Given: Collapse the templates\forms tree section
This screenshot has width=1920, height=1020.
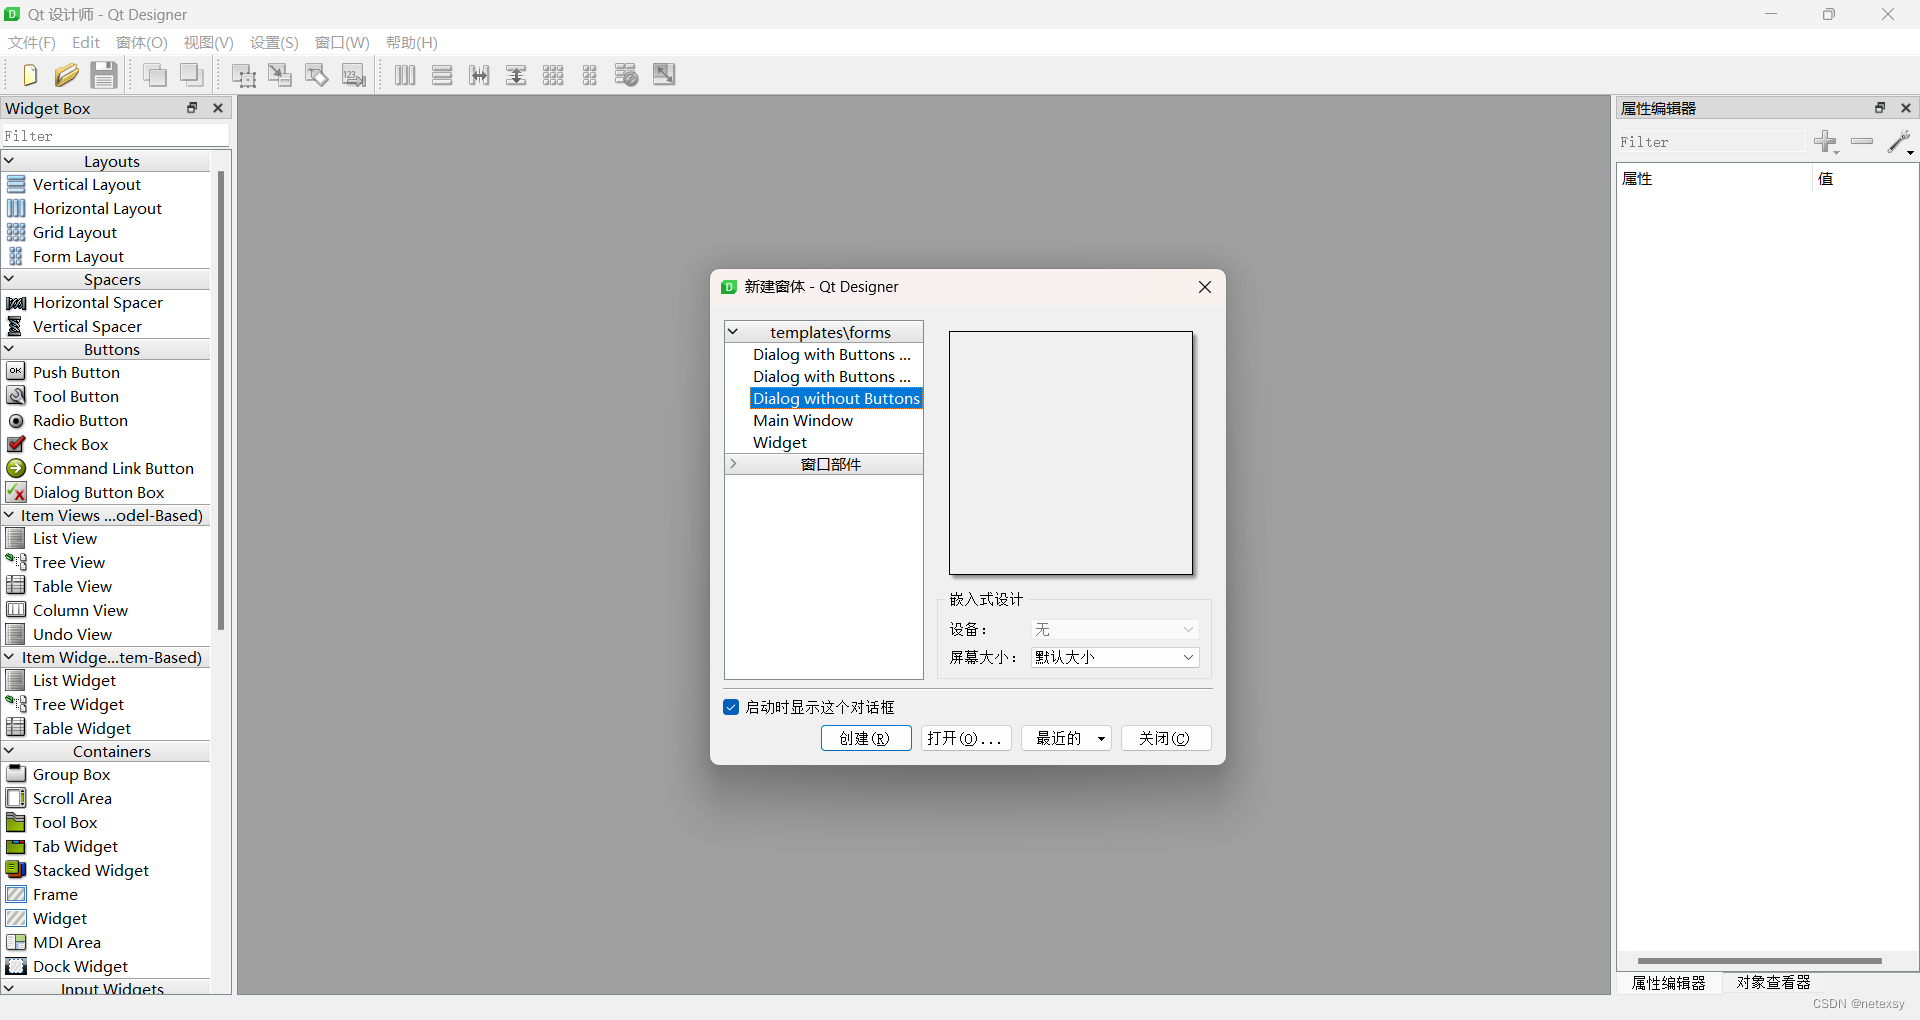Looking at the screenshot, I should pyautogui.click(x=734, y=331).
